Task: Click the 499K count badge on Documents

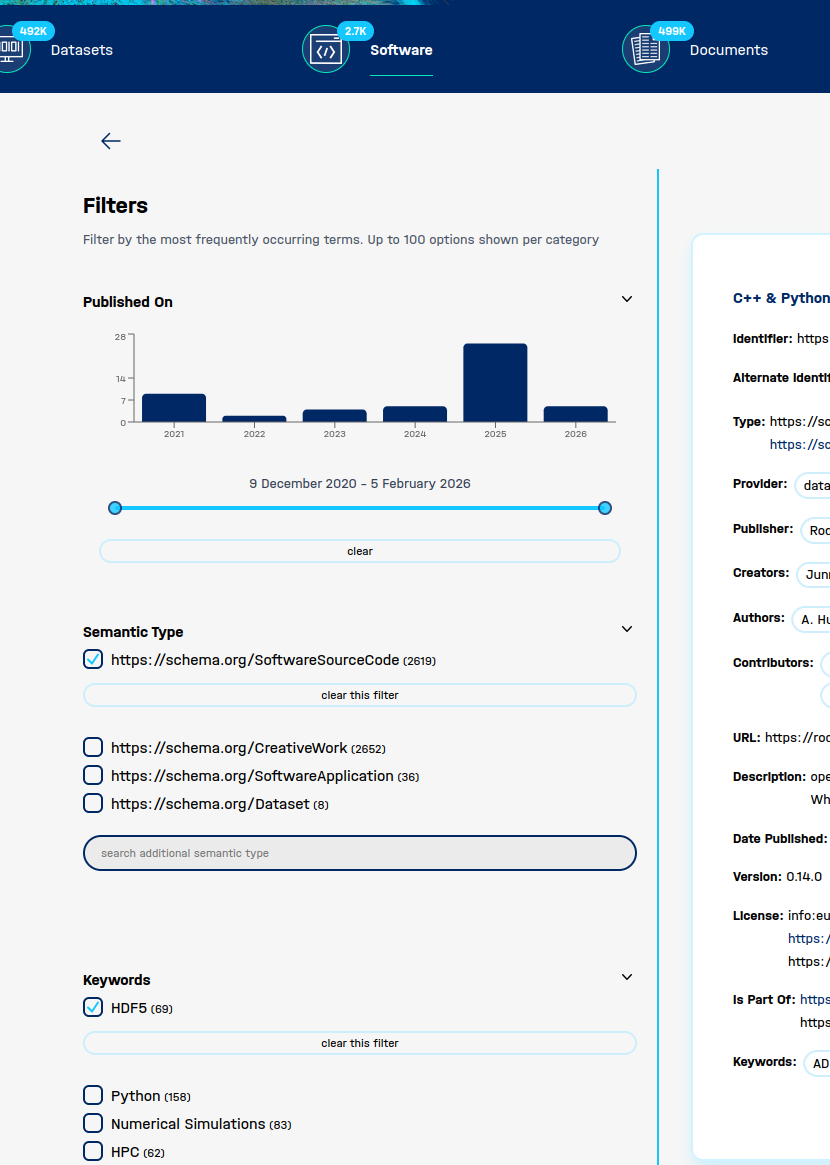Action: pyautogui.click(x=673, y=30)
